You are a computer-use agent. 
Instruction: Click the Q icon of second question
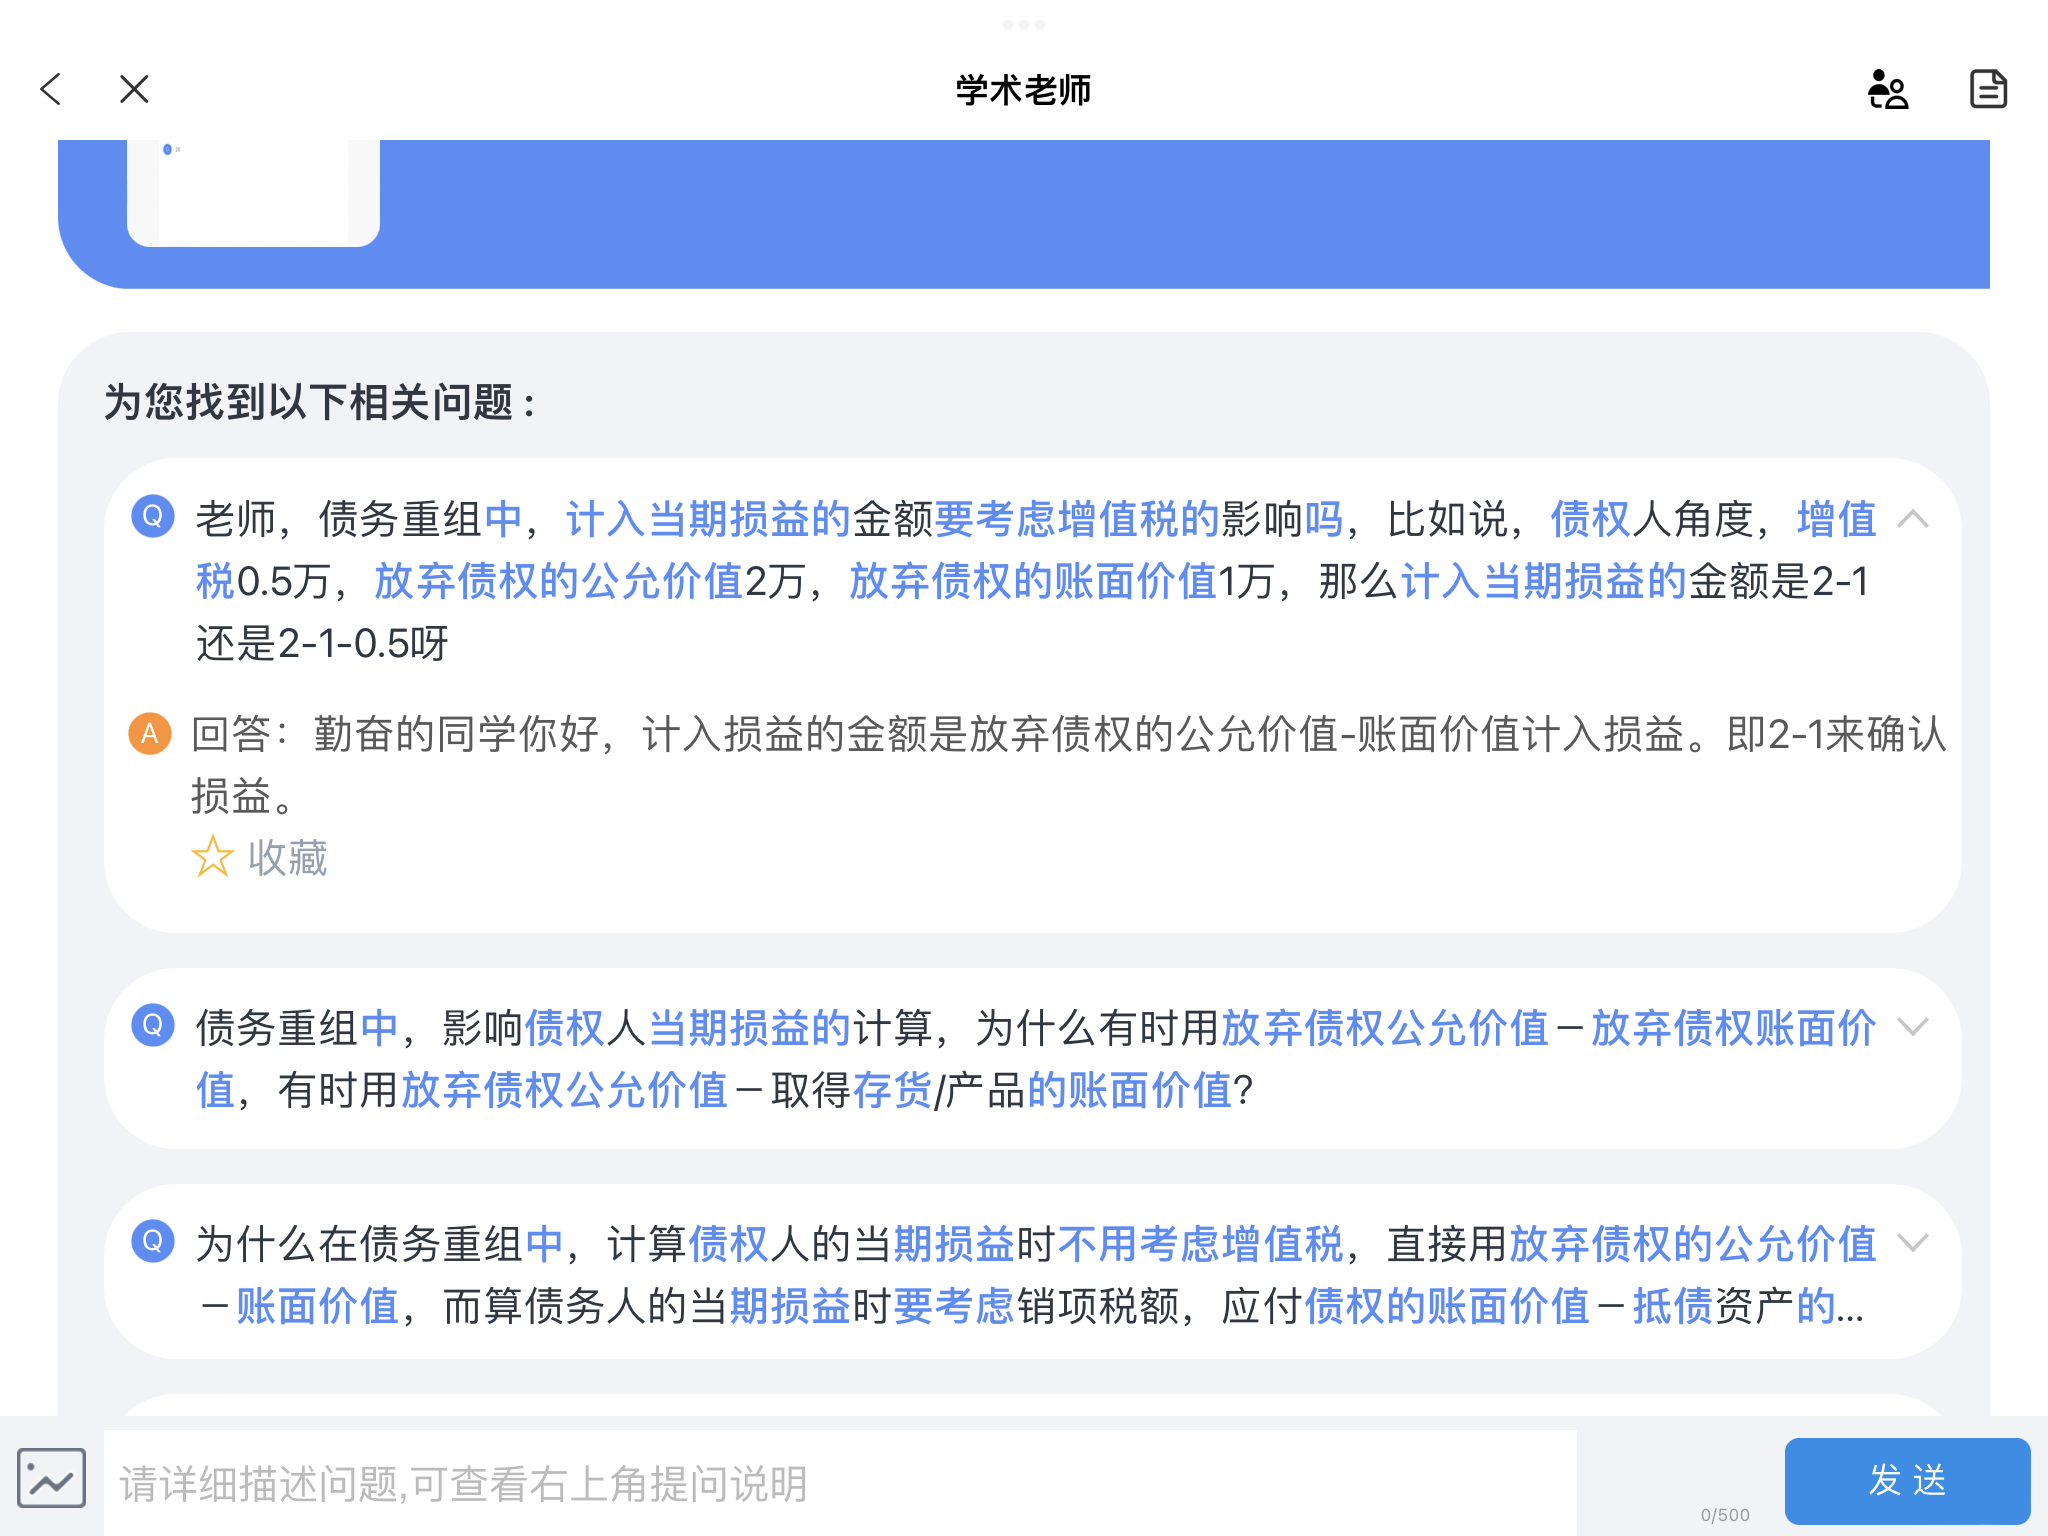(153, 1025)
